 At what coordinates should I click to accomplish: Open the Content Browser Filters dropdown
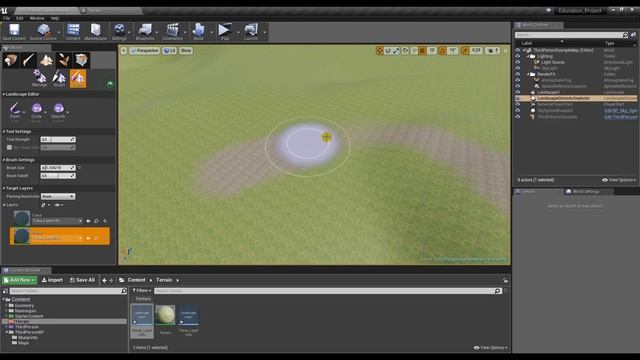point(142,291)
